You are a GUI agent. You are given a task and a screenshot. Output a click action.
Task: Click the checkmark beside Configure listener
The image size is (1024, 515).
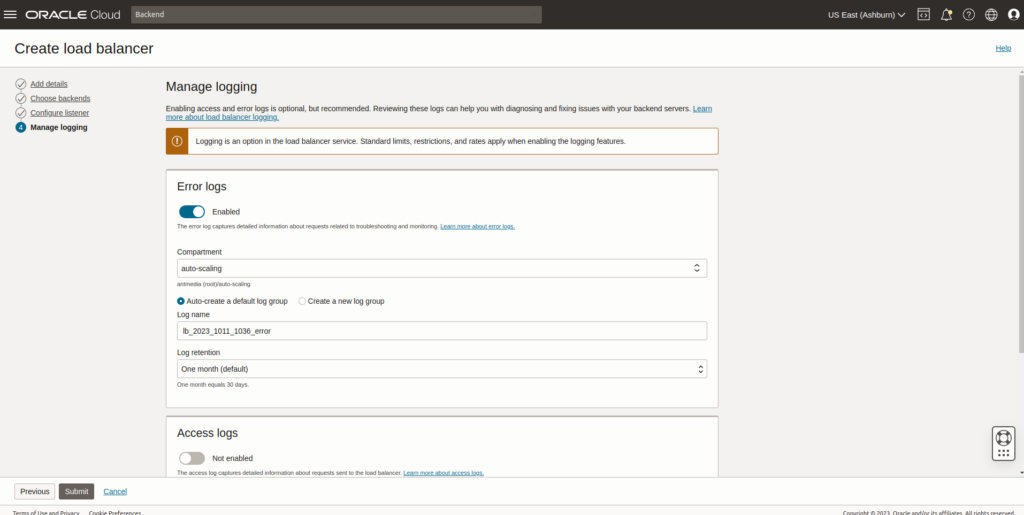click(x=21, y=113)
